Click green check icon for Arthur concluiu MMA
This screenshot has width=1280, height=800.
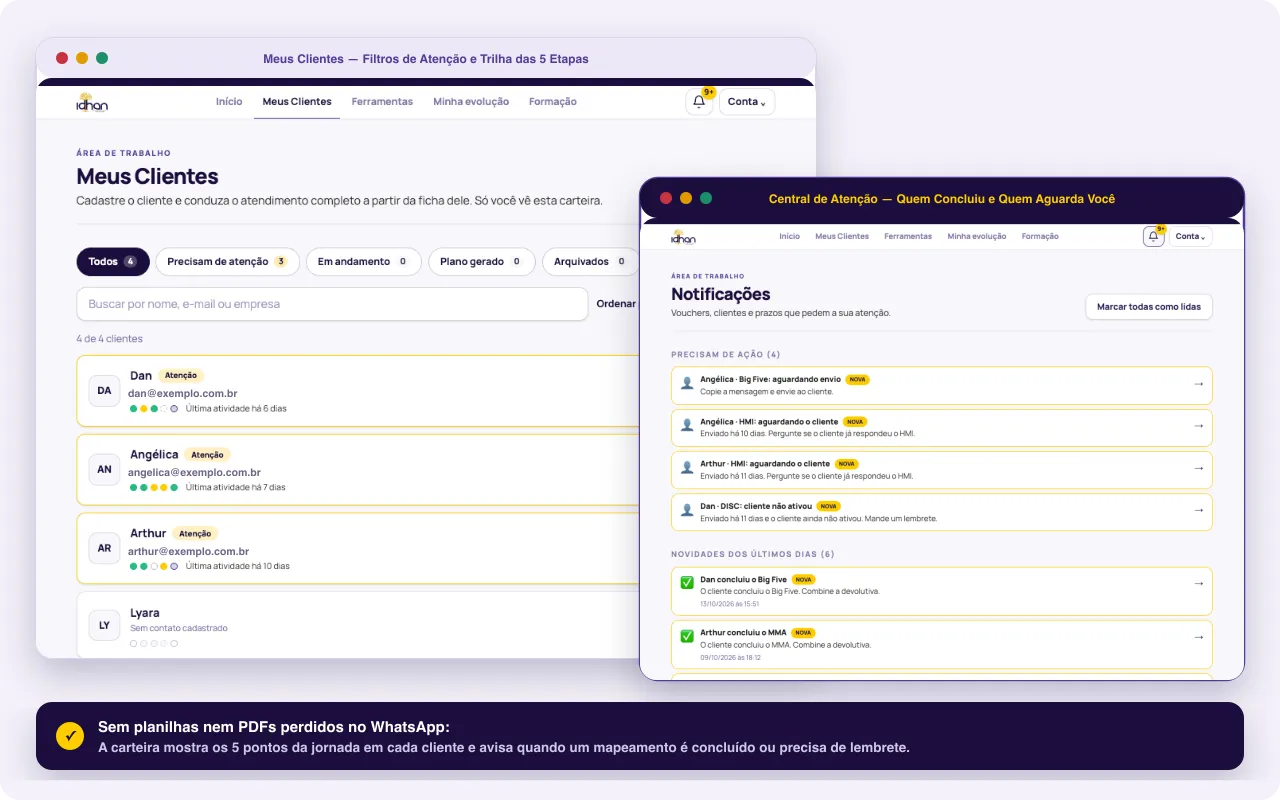click(x=687, y=635)
